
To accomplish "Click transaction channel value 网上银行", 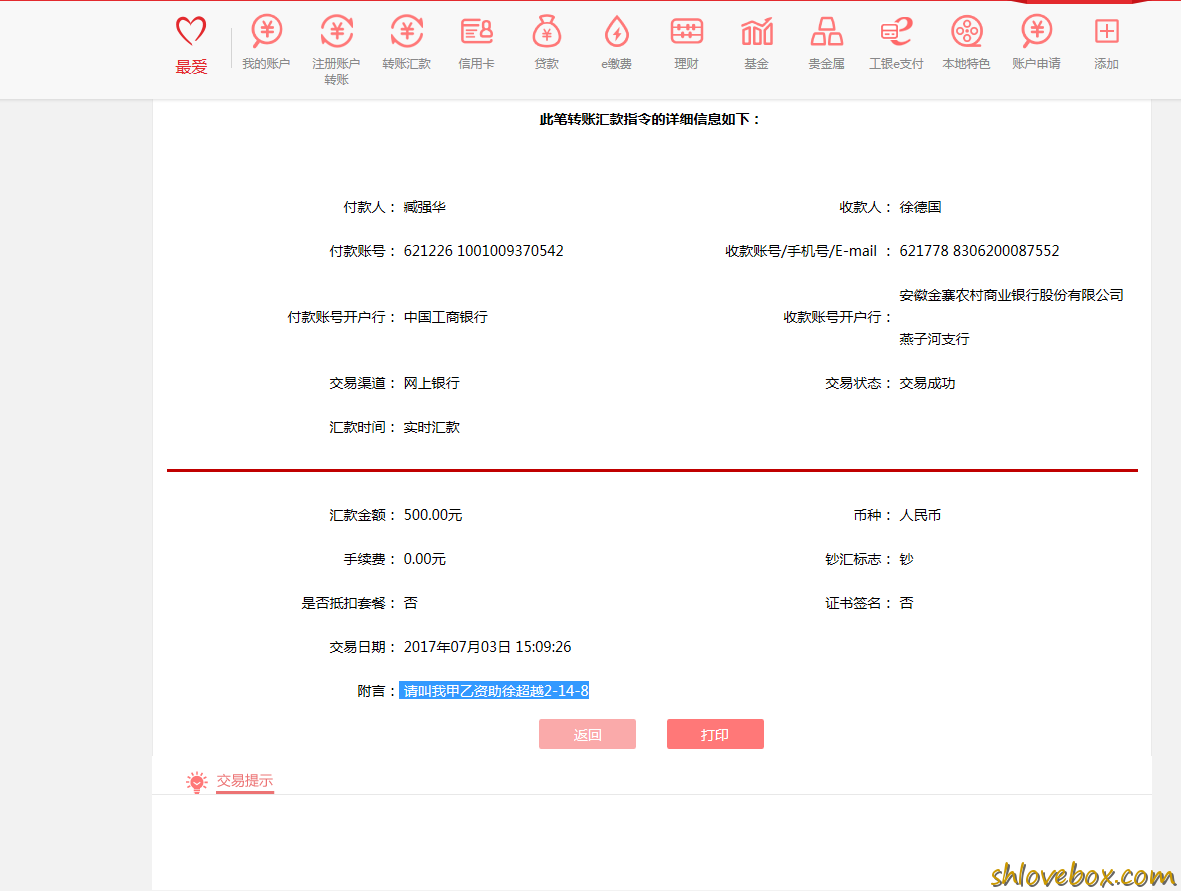I will pyautogui.click(x=432, y=383).
